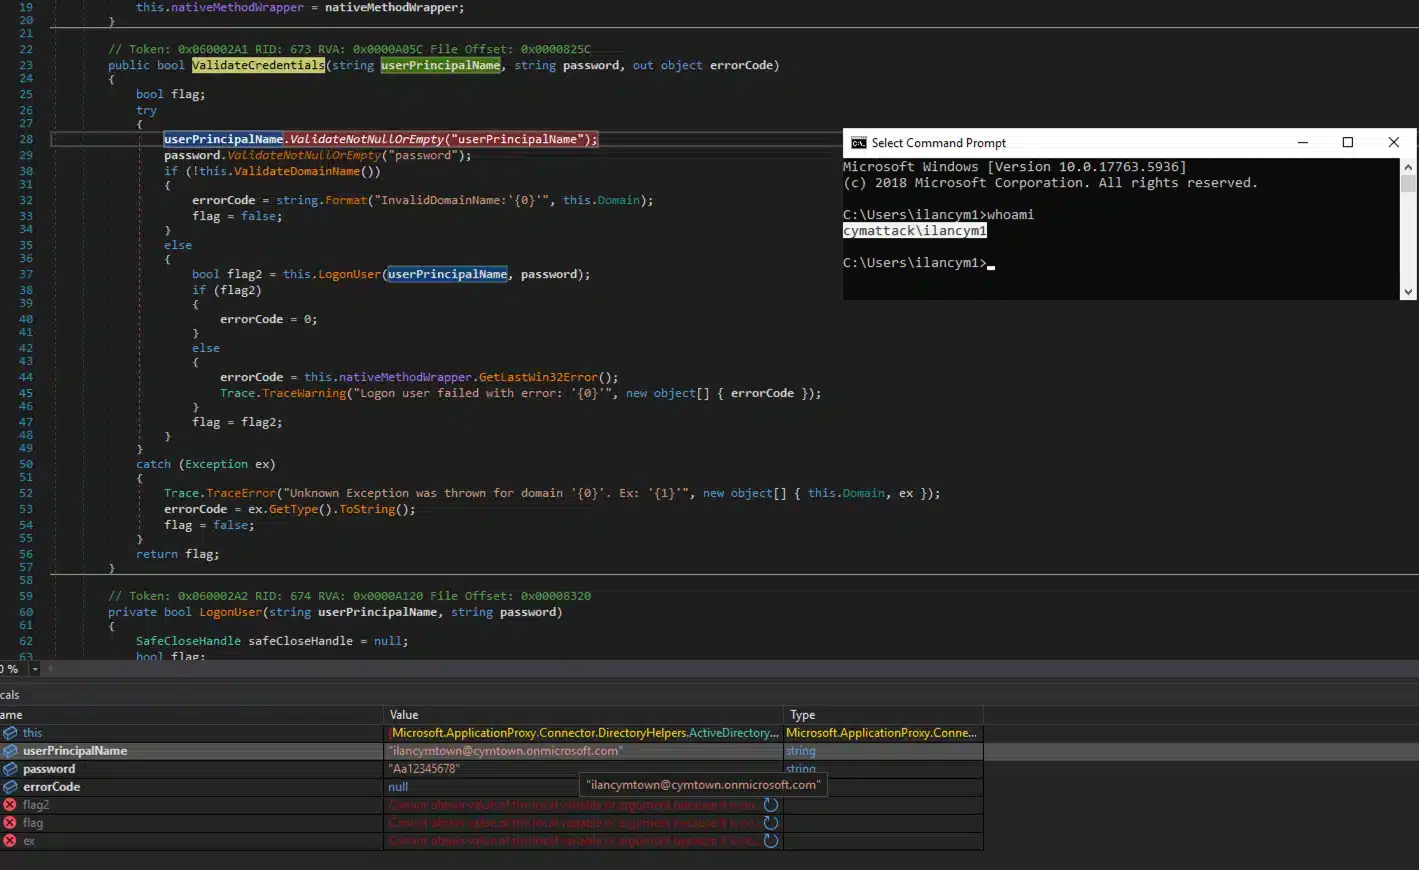Click 'errorCode = 0;' on line 40

pyautogui.click(x=268, y=319)
